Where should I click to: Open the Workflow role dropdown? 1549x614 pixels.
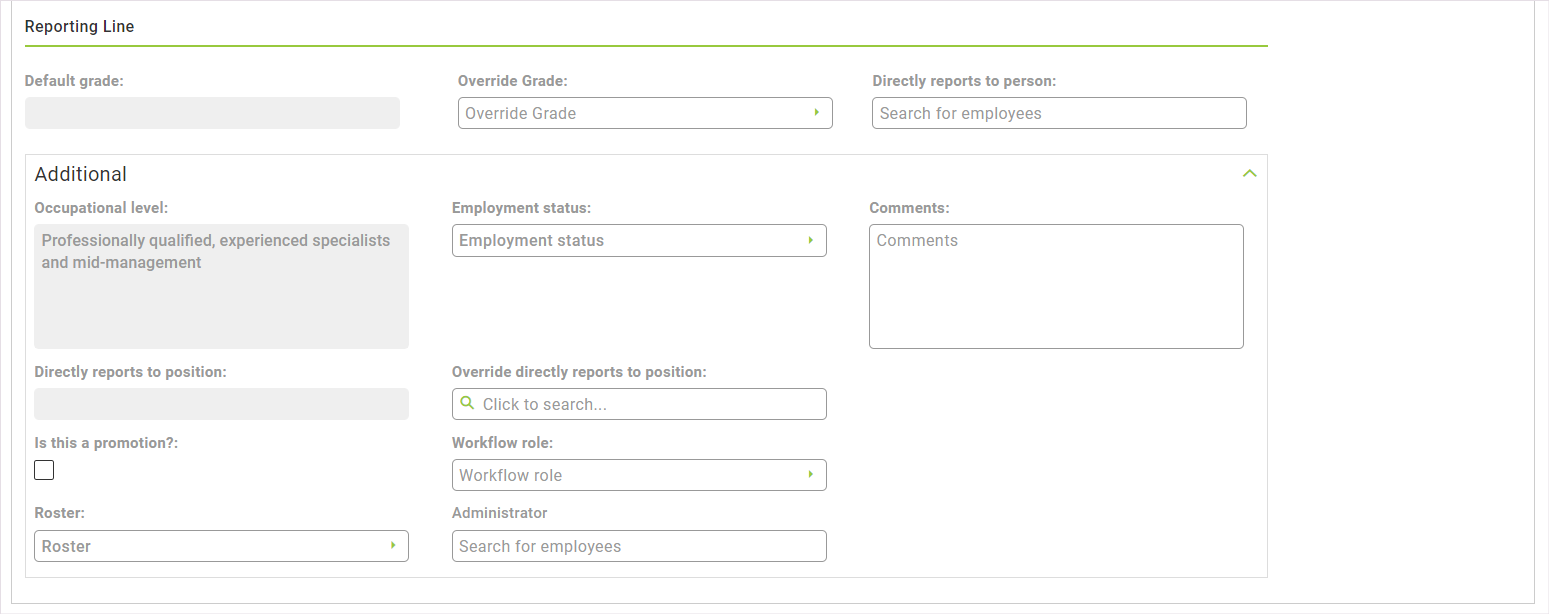point(639,475)
